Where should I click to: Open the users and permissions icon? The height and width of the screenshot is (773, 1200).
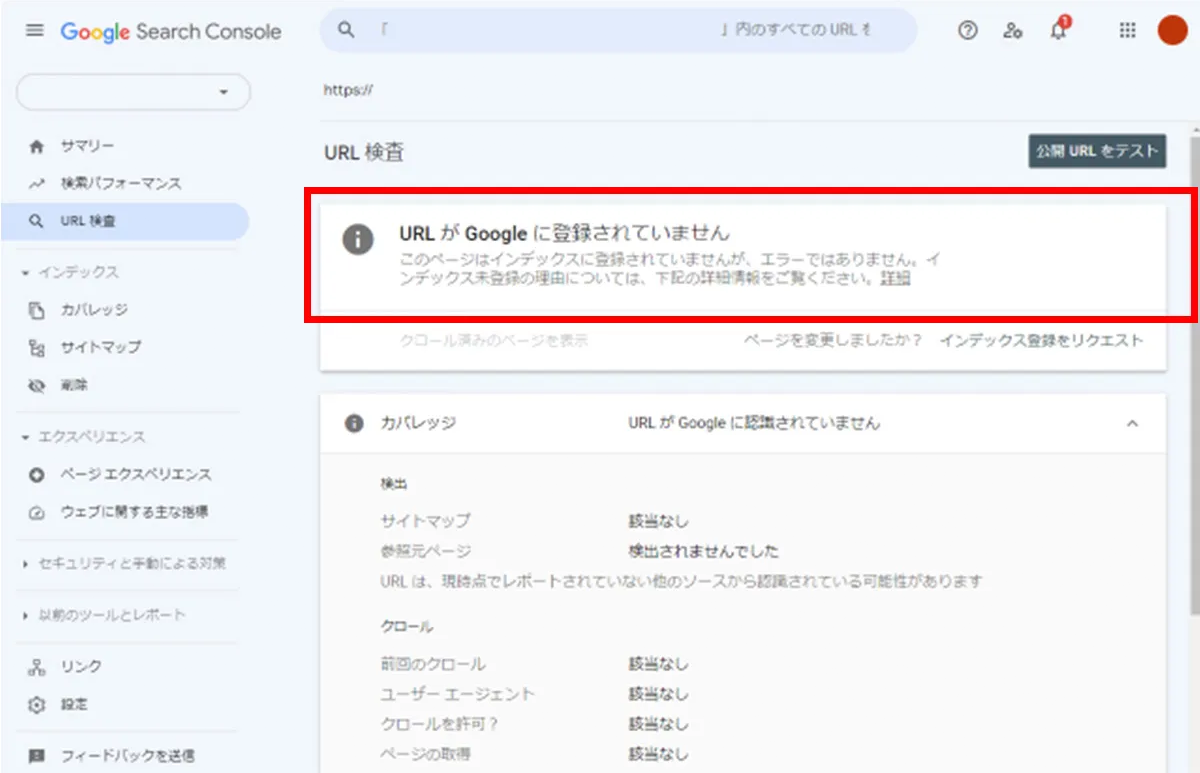click(1013, 31)
